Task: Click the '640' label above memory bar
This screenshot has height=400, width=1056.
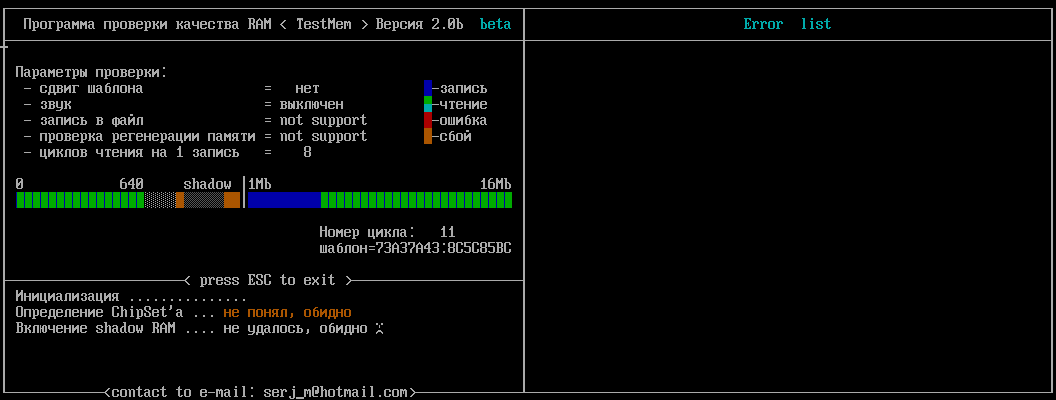Action: [x=131, y=185]
